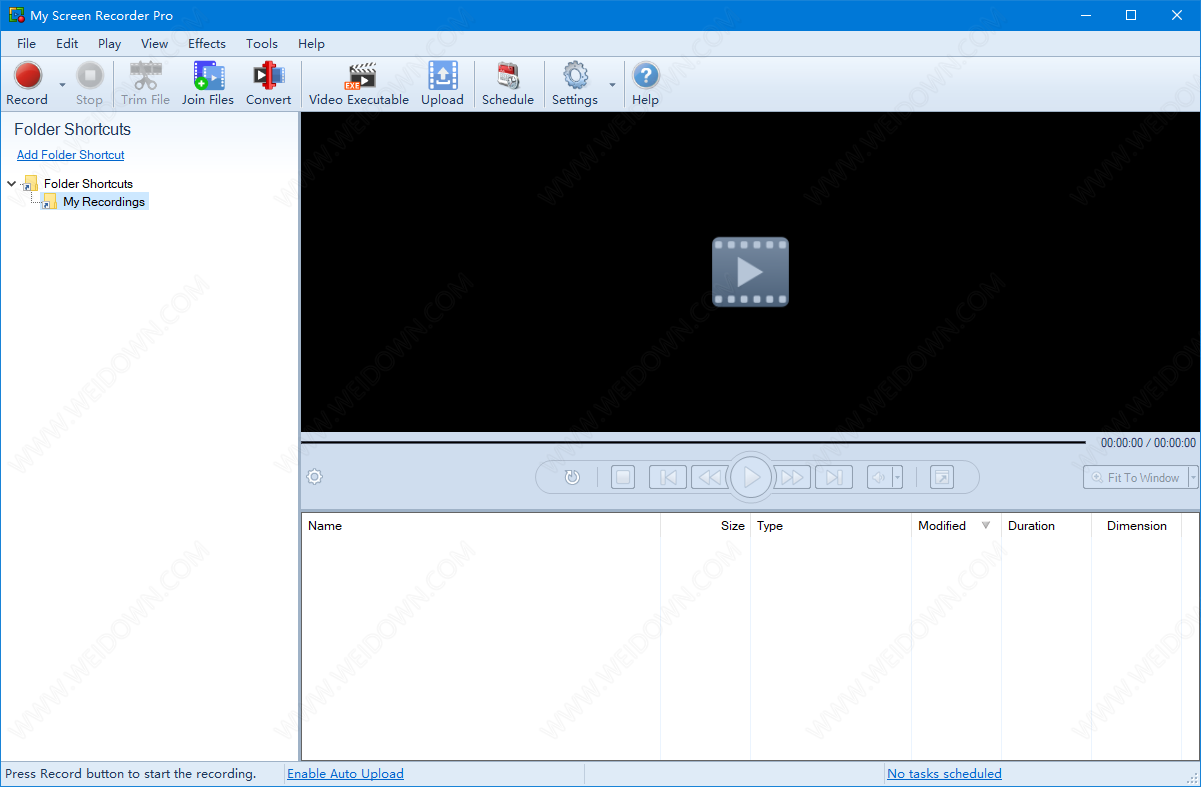Open the File menu
The height and width of the screenshot is (787, 1201).
[26, 43]
